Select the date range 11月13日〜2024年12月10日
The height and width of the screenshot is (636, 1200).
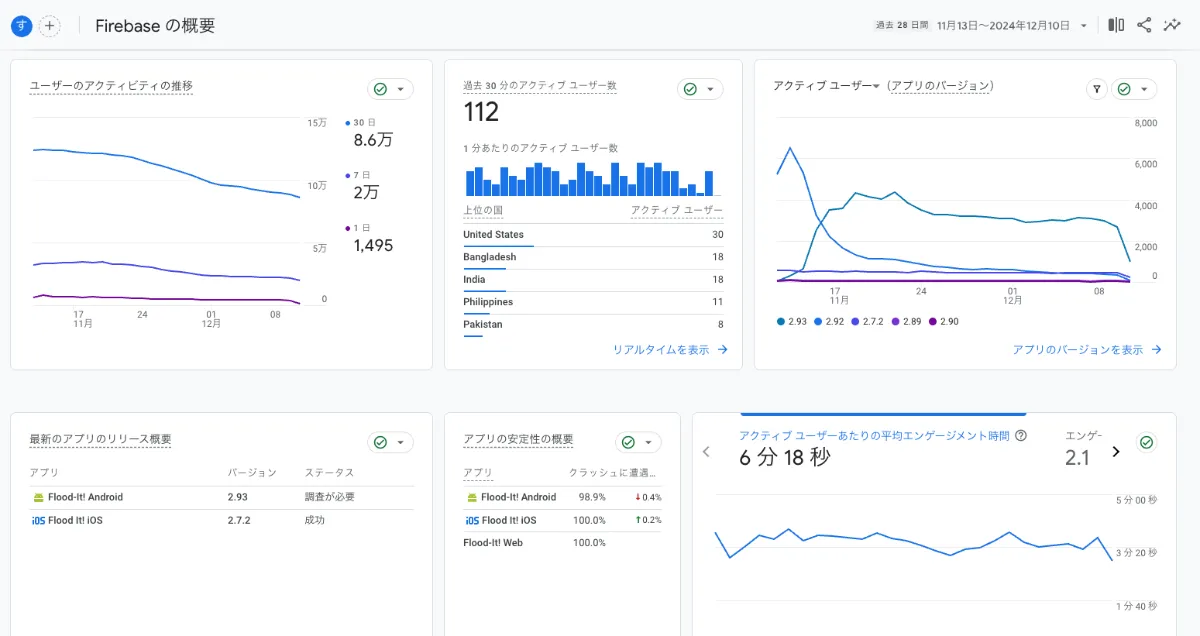pyautogui.click(x=1003, y=26)
